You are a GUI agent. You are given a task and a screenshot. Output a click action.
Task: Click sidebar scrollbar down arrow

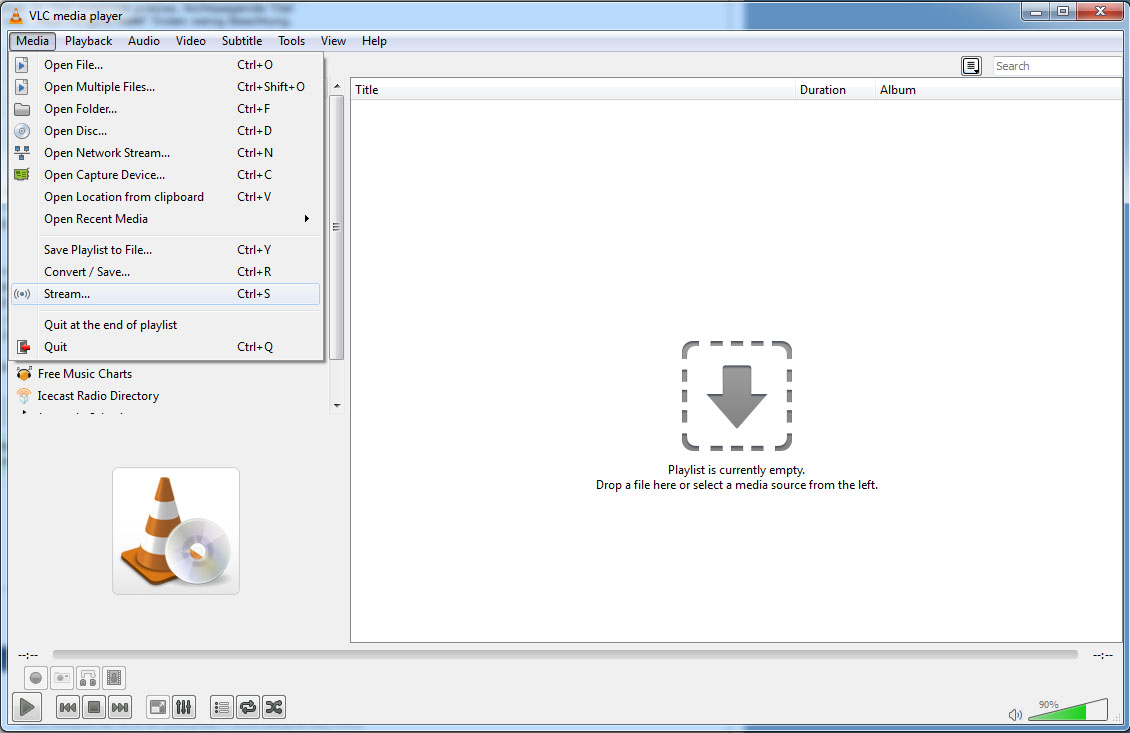click(x=337, y=406)
